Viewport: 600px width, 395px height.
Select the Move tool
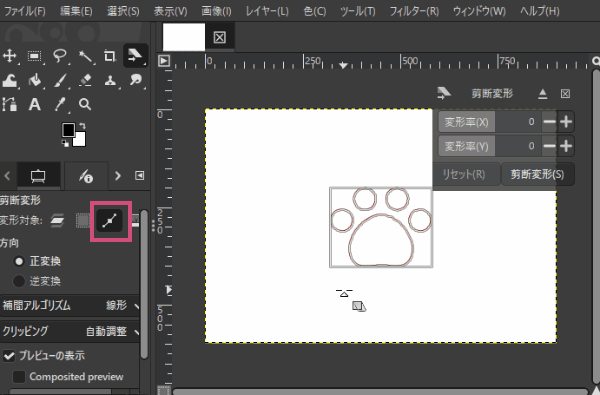(10, 56)
